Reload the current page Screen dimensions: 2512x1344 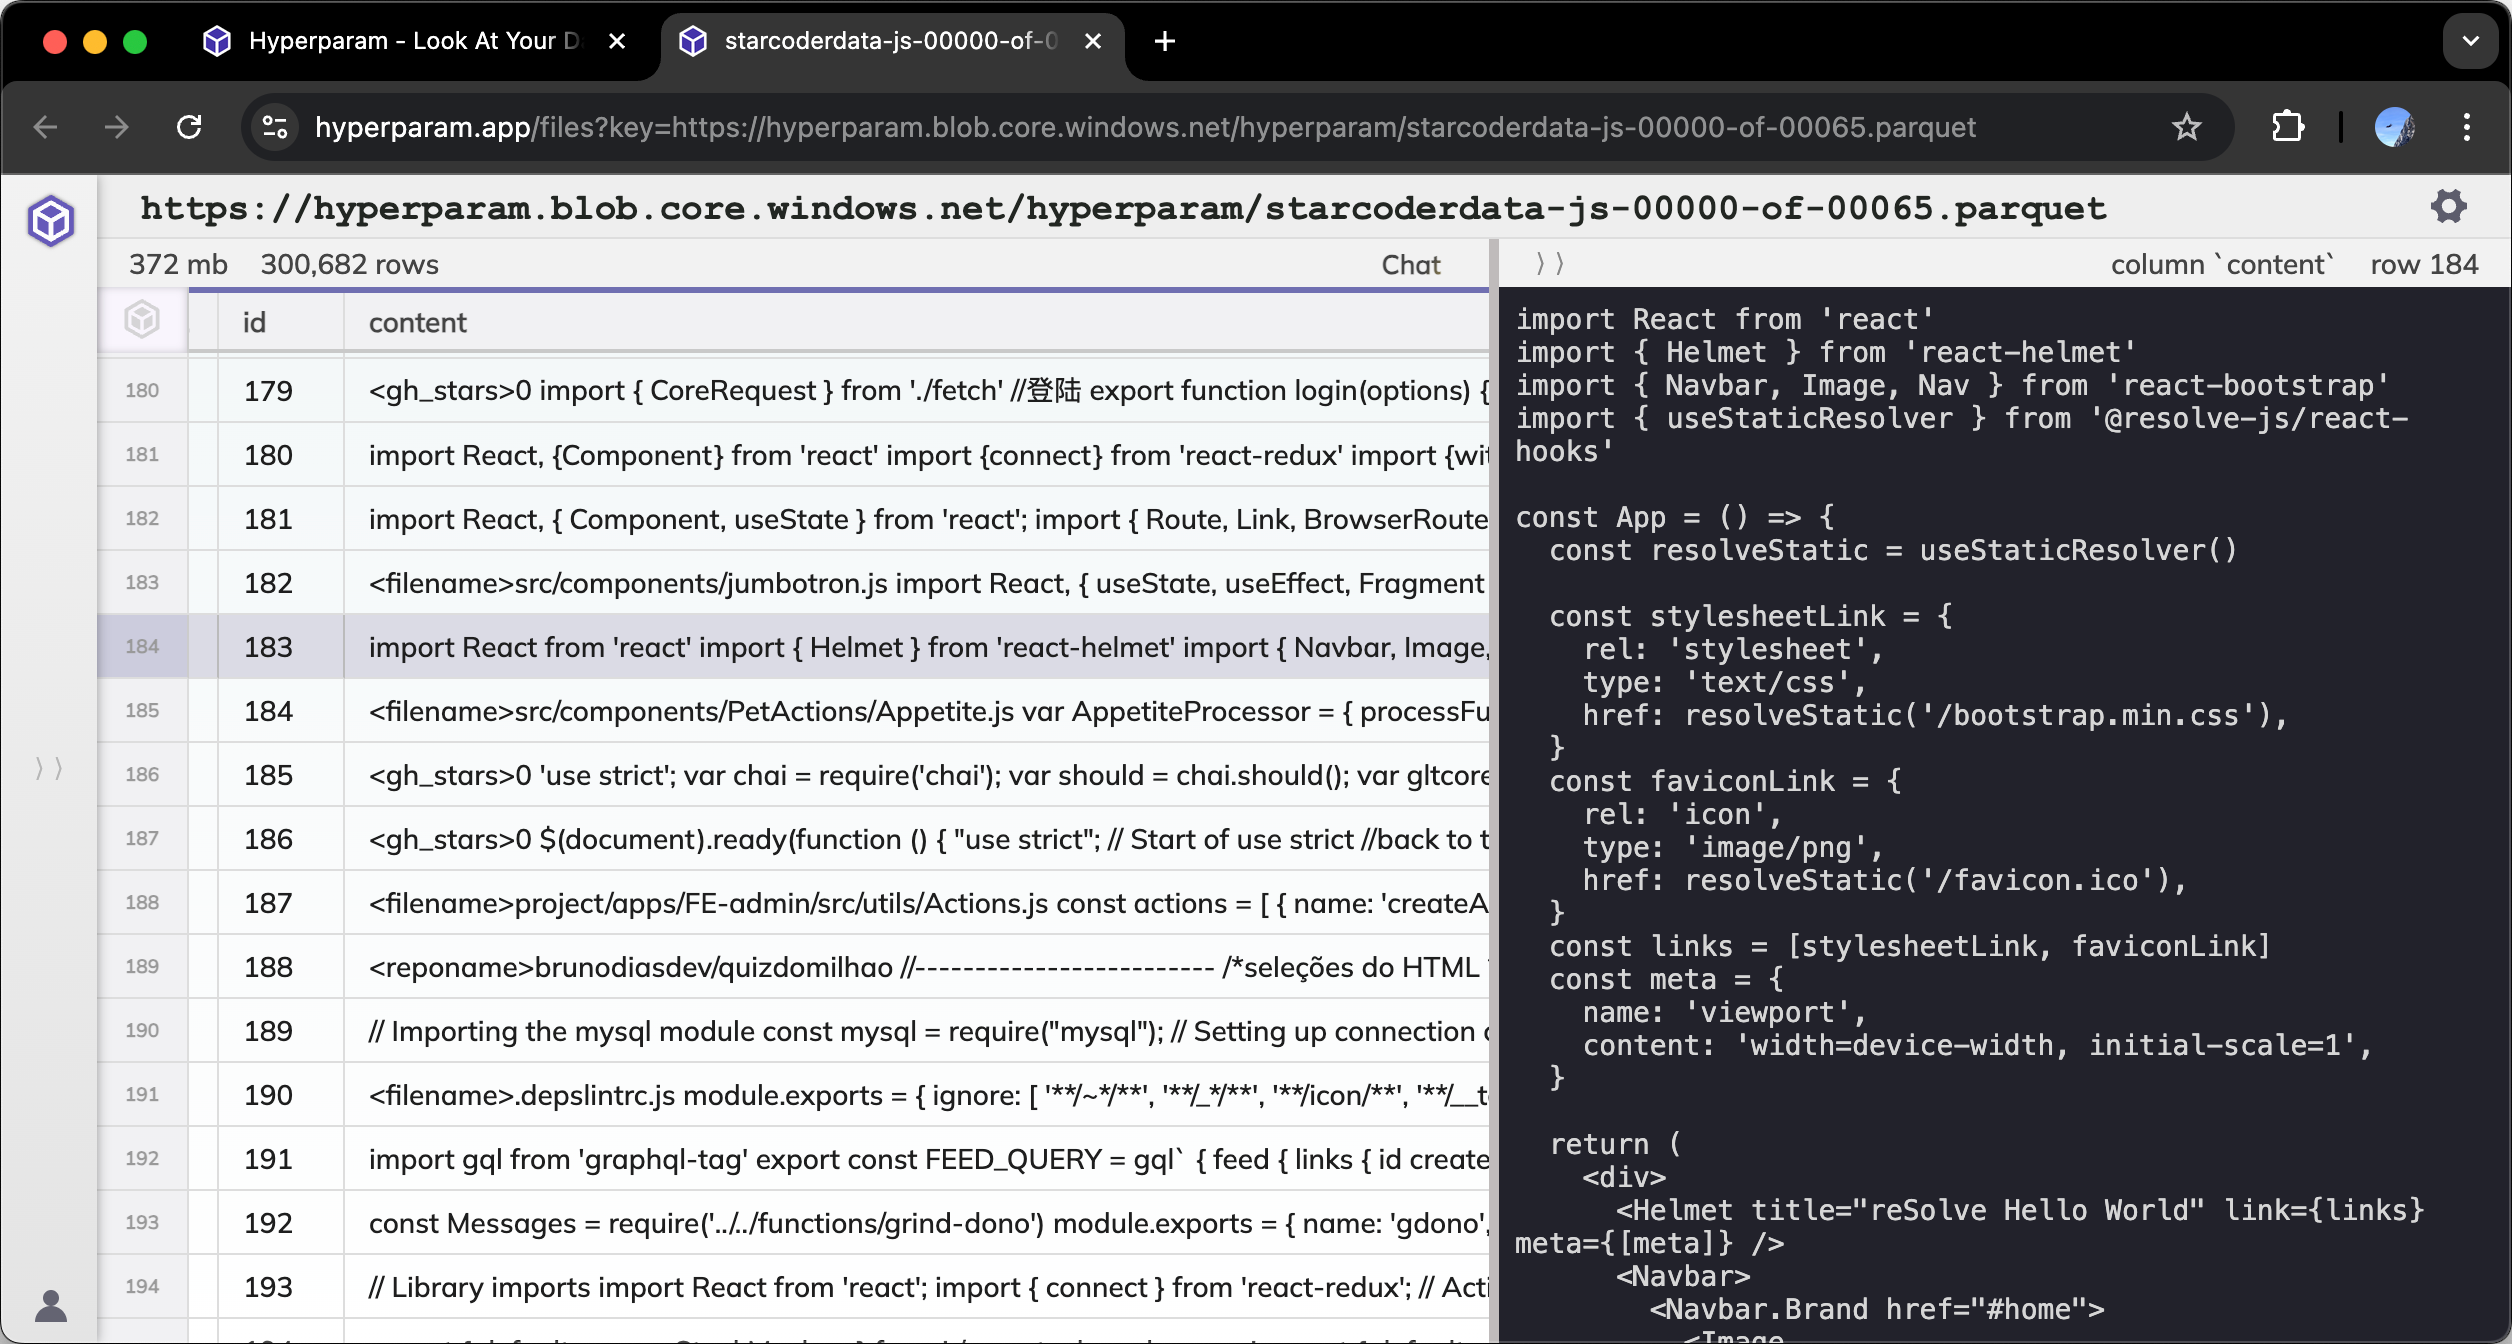tap(190, 127)
